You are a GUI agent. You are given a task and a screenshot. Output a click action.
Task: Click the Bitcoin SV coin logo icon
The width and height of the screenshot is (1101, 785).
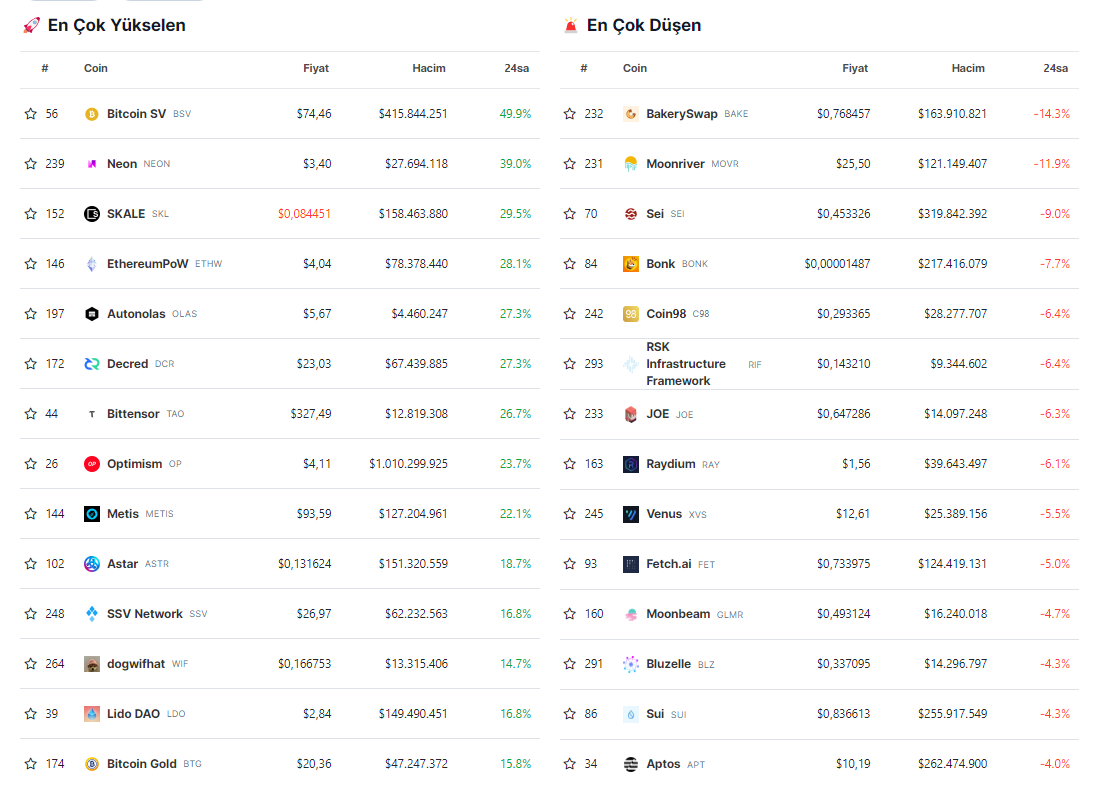[x=92, y=114]
